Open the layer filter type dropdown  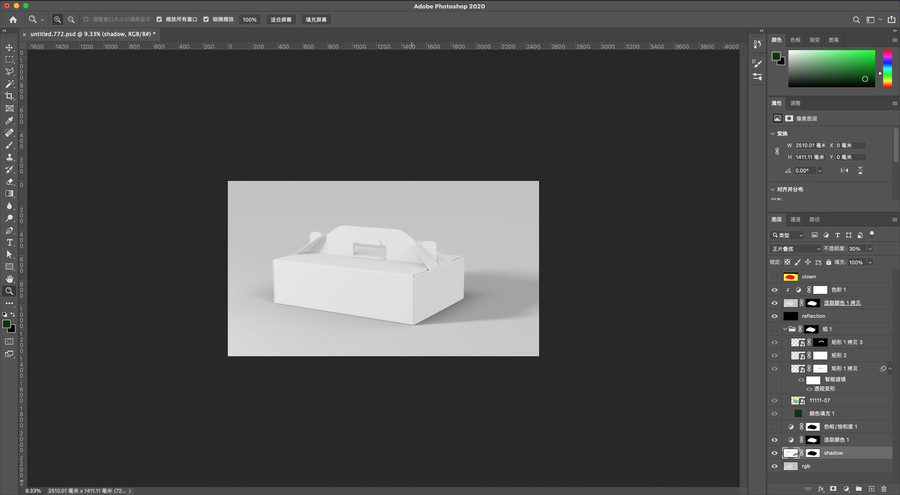point(788,235)
